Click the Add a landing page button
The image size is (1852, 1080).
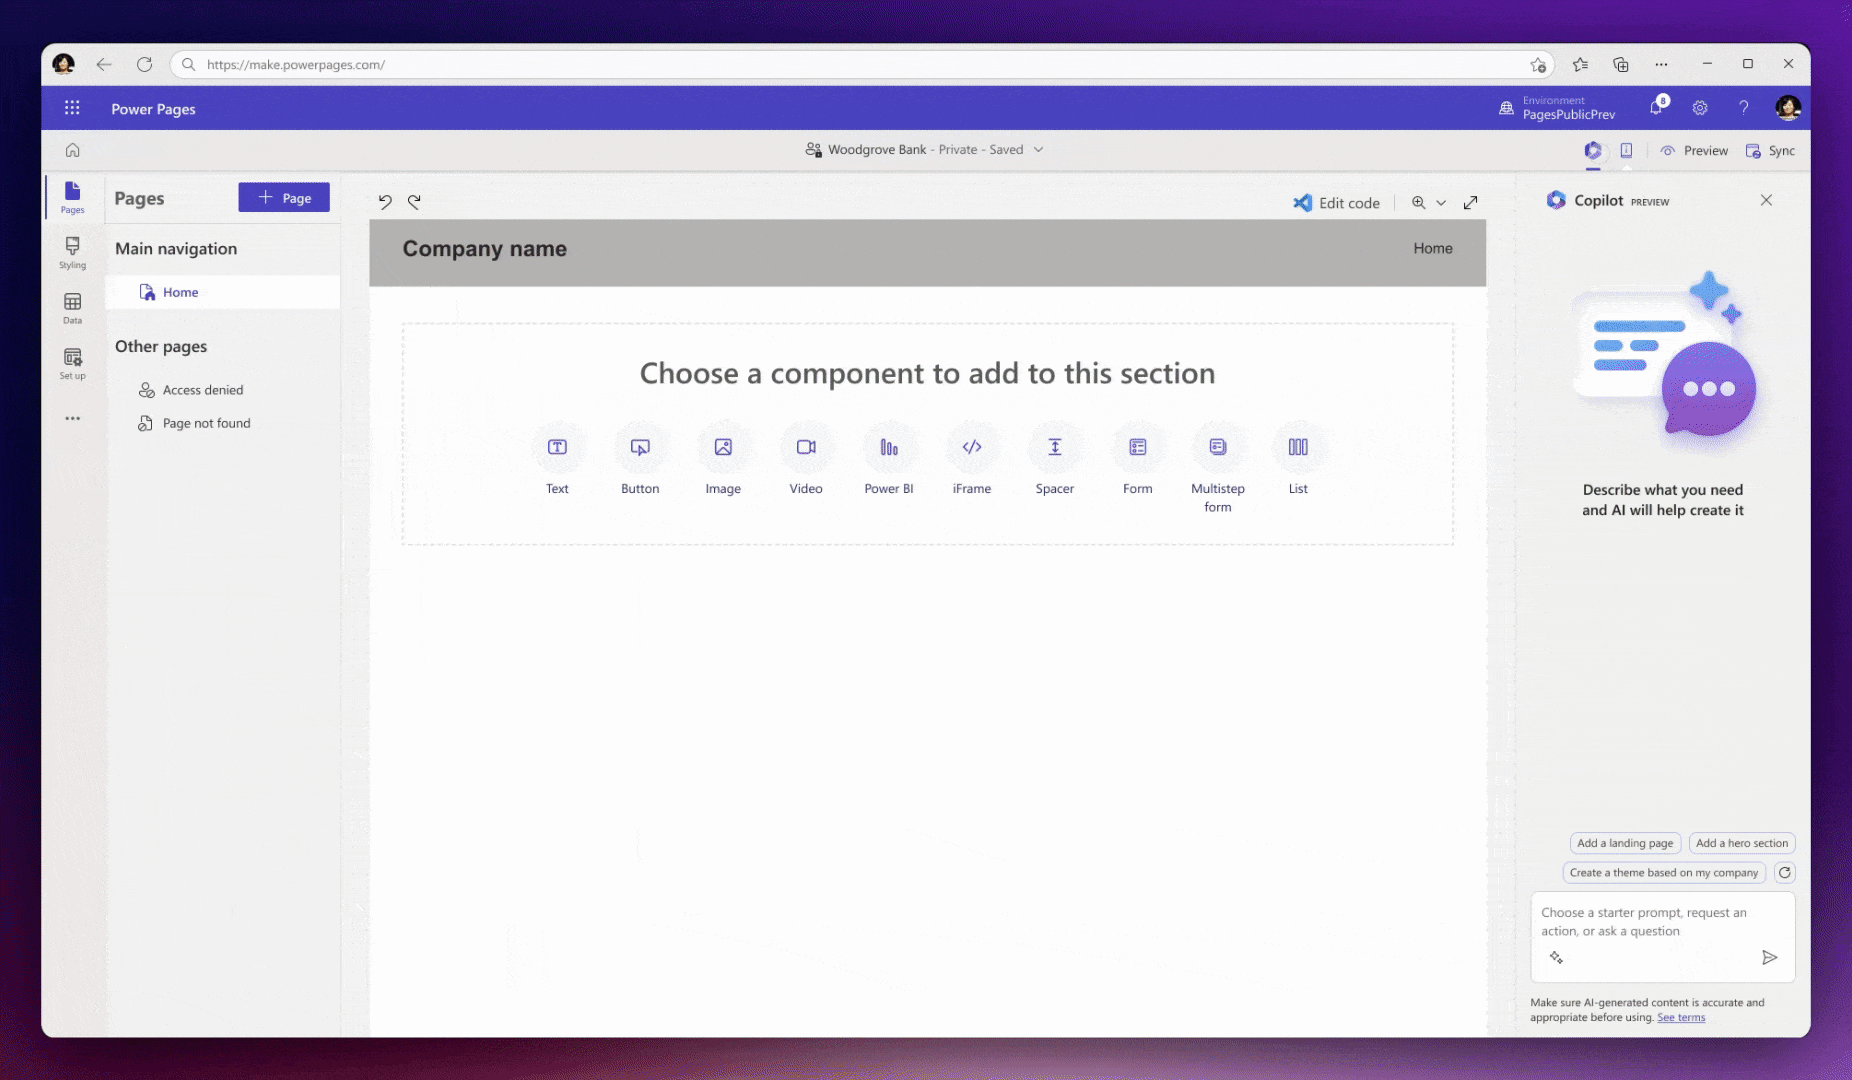(1625, 843)
